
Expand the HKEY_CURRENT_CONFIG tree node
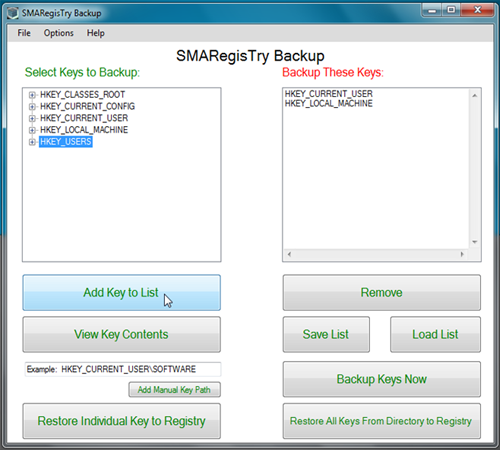[x=32, y=107]
